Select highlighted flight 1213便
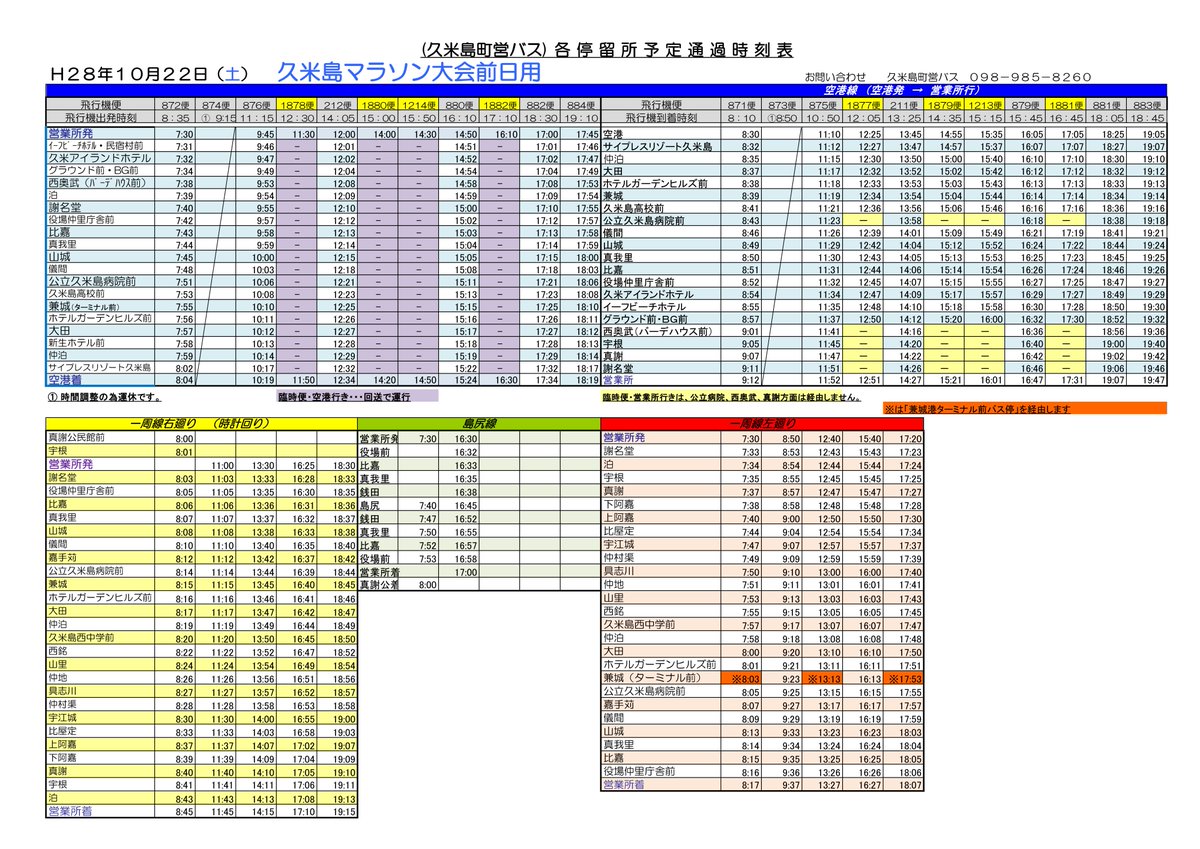This screenshot has width=1200, height=849. pos(984,104)
